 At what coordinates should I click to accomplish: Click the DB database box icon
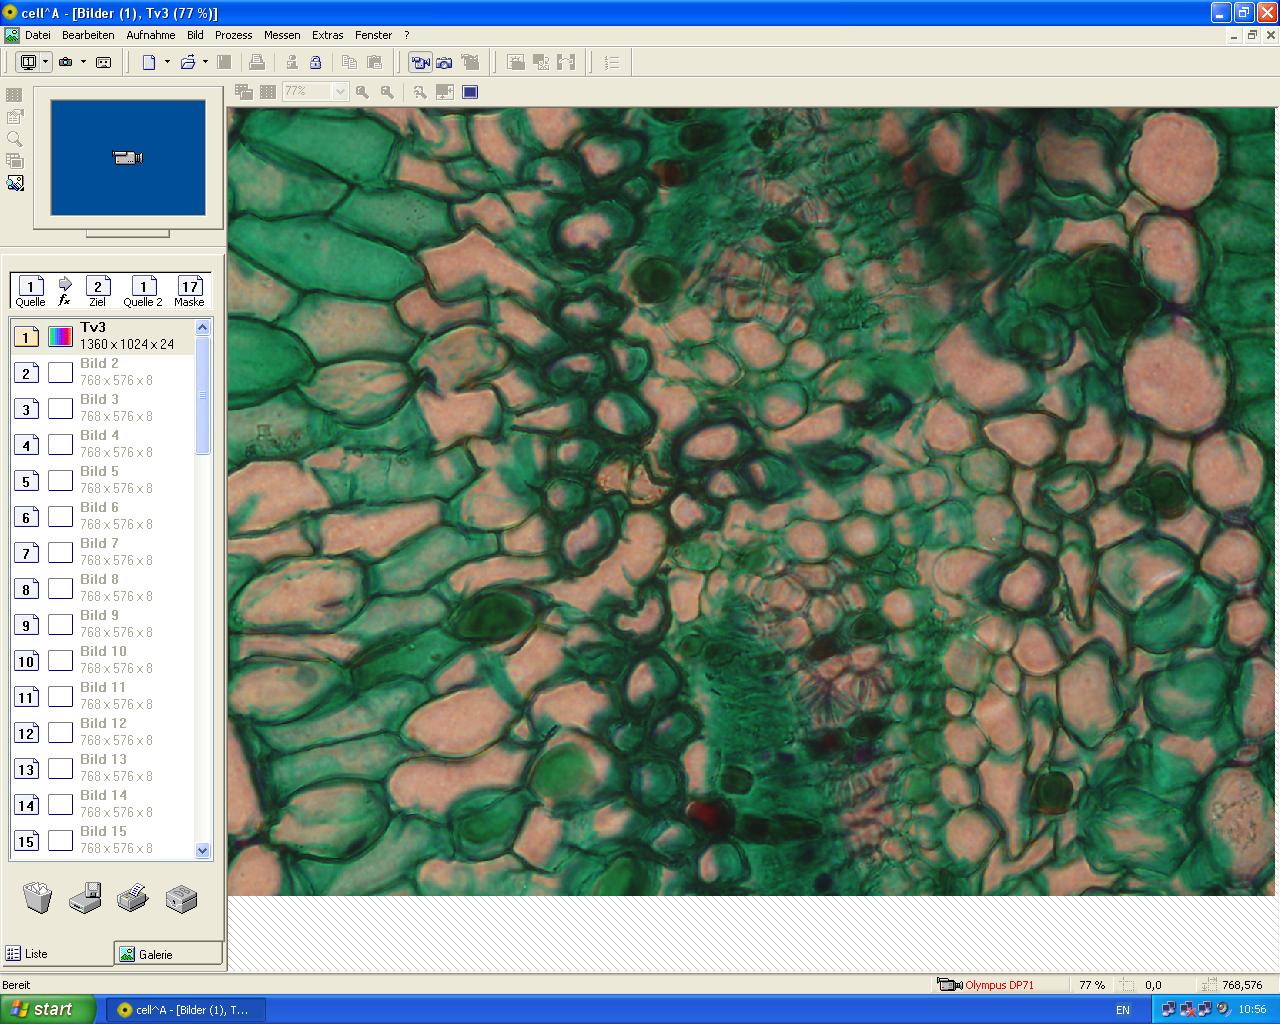(x=181, y=897)
